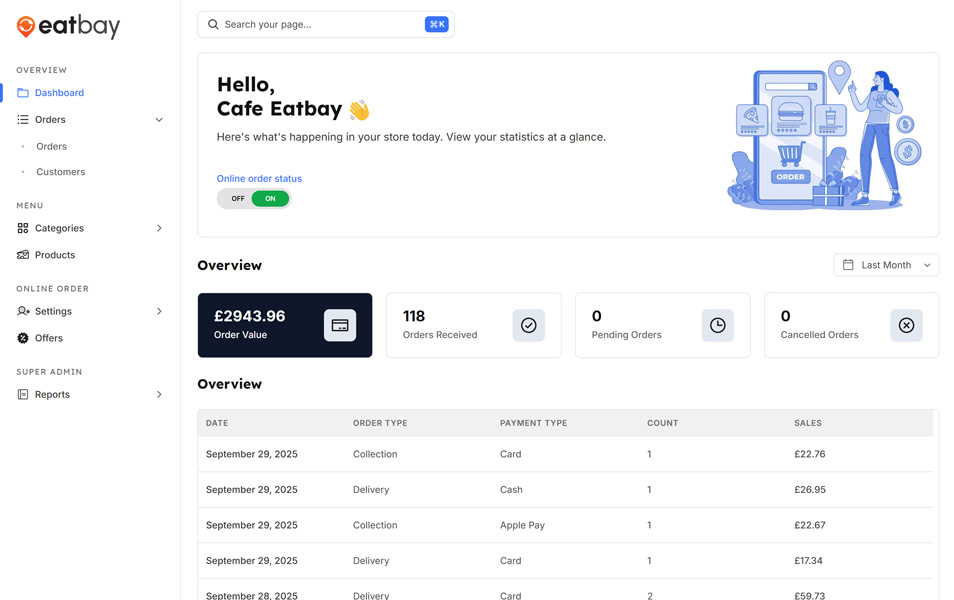This screenshot has height=600, width=954.
Task: Click the Online order status link
Action: click(x=259, y=178)
